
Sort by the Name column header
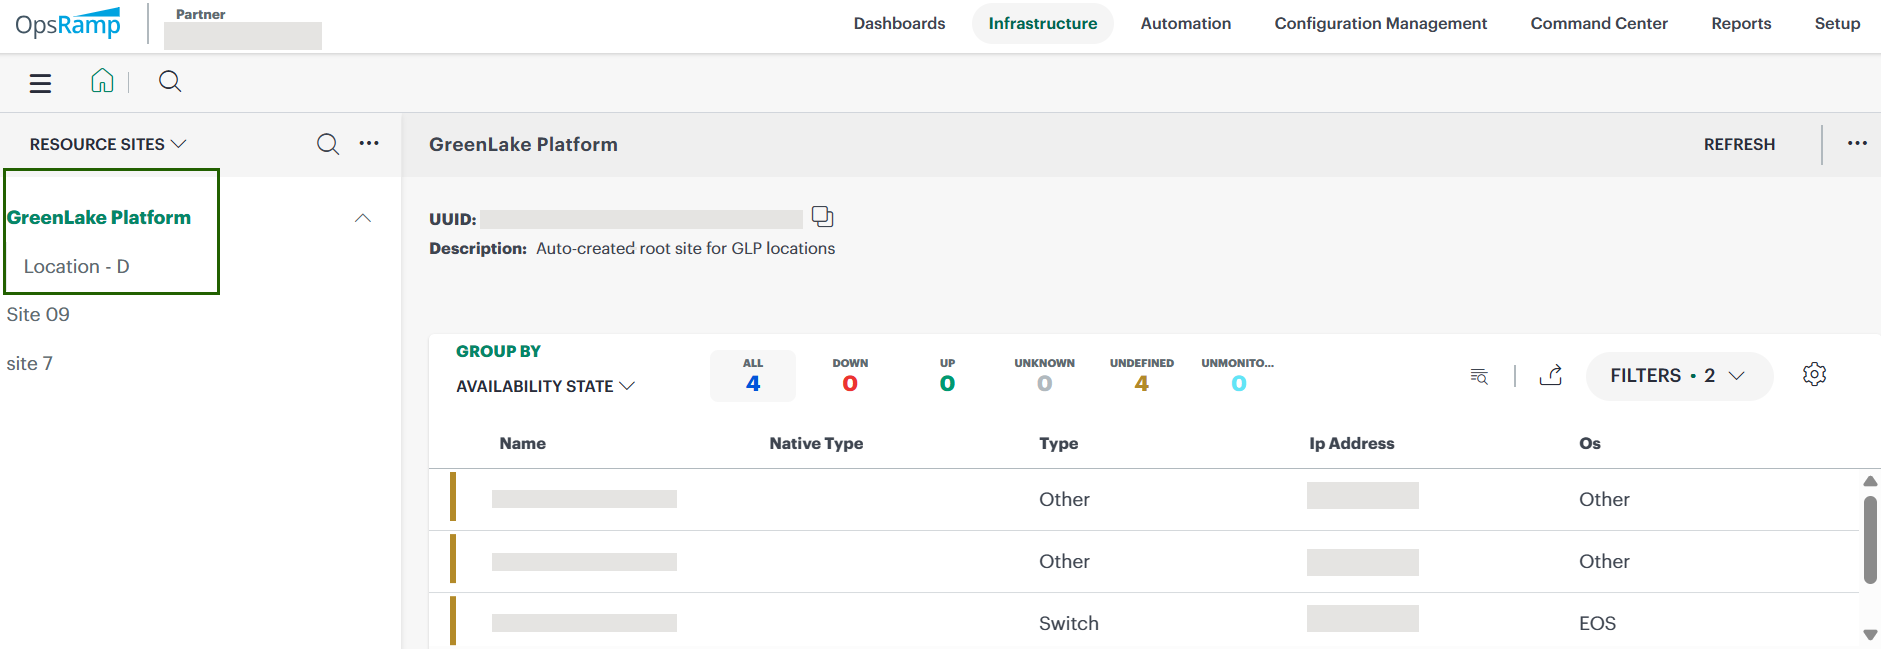point(522,443)
